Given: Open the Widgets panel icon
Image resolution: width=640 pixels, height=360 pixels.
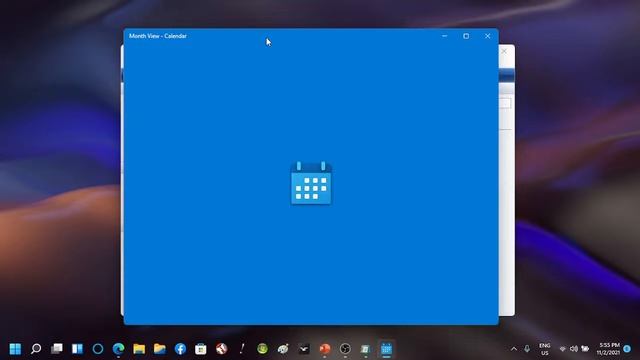Looking at the screenshot, I should click(x=77, y=349).
